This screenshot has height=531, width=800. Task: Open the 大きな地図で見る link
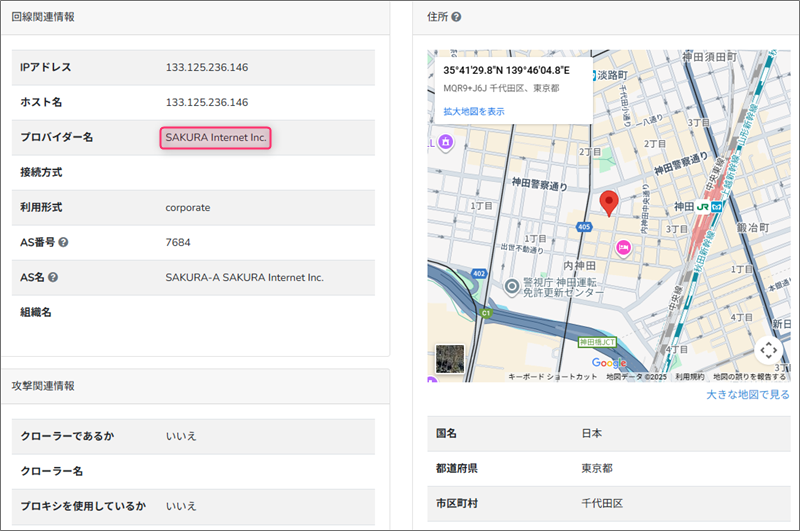(x=747, y=395)
